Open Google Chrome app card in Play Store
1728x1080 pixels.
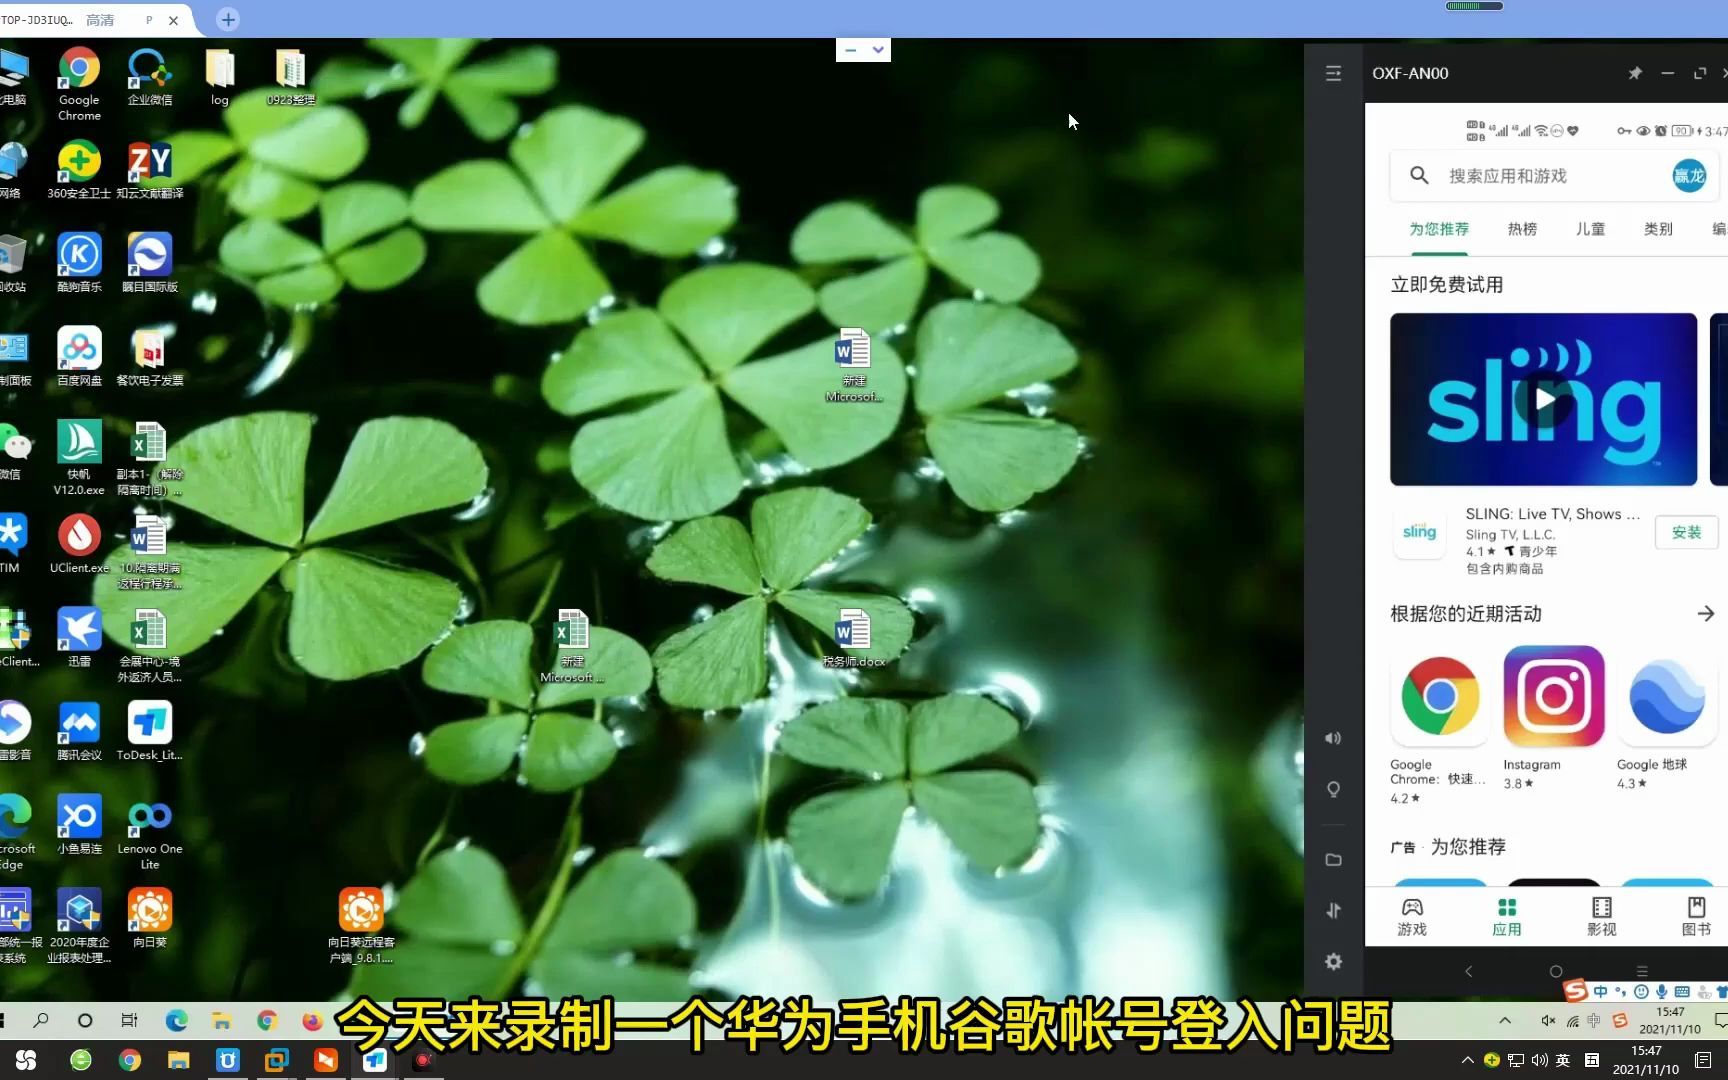coord(1439,725)
